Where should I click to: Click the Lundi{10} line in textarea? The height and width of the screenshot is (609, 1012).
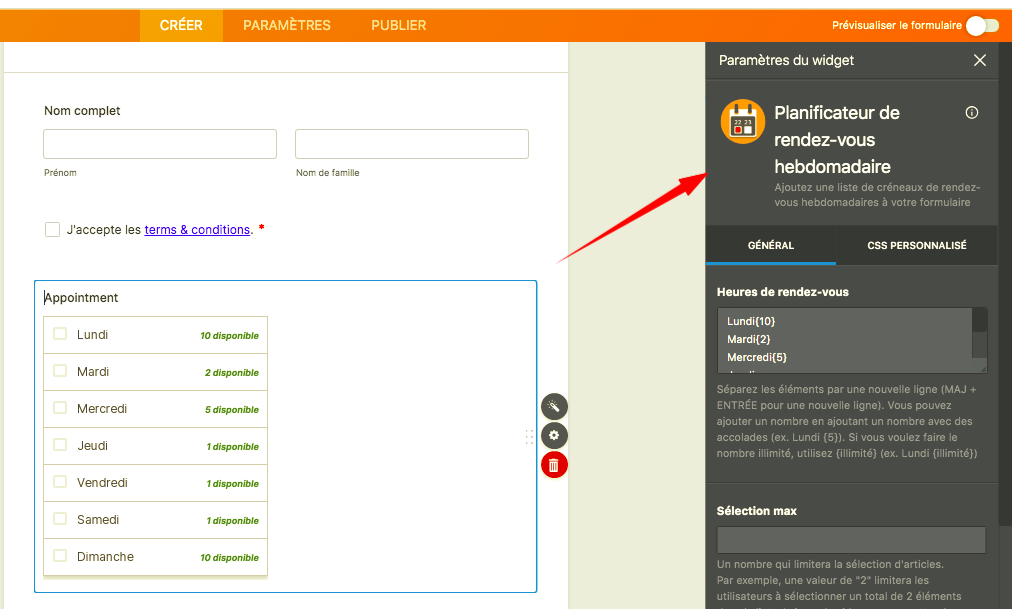[751, 321]
